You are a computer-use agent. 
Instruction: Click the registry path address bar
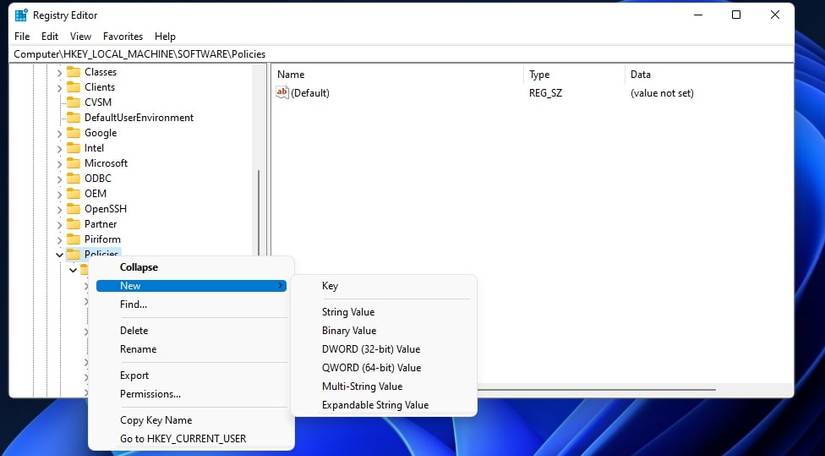tap(401, 54)
